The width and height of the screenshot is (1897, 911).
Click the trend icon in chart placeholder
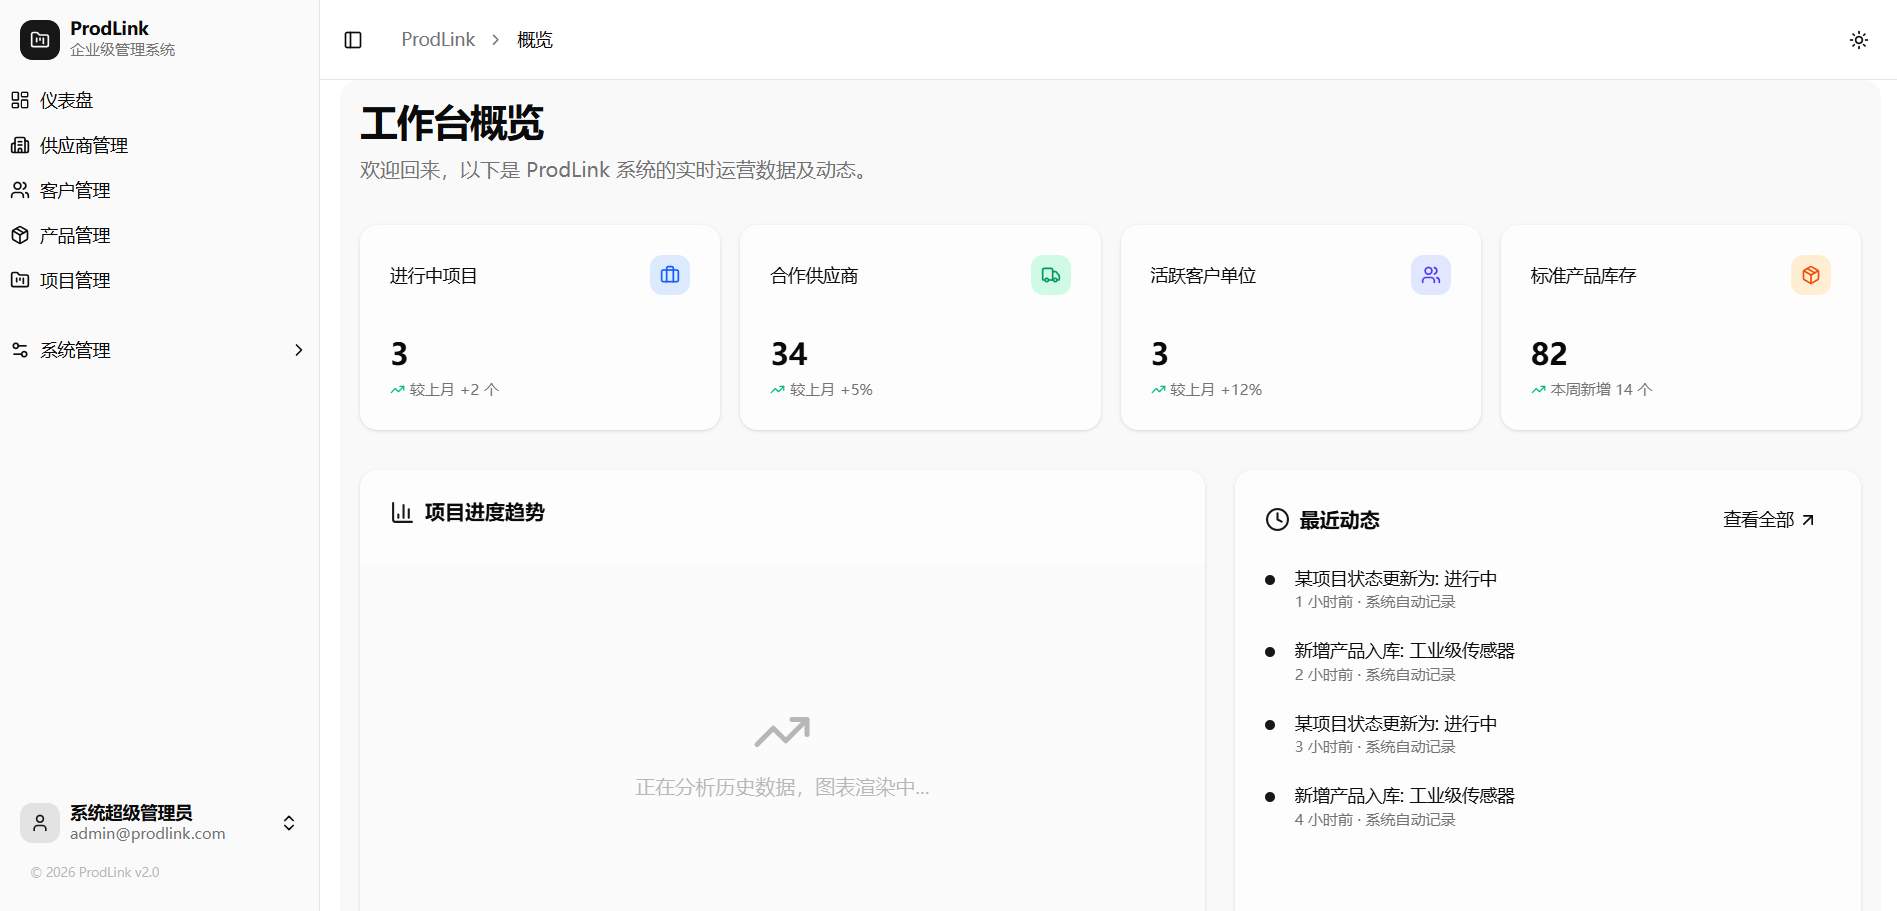pos(782,732)
